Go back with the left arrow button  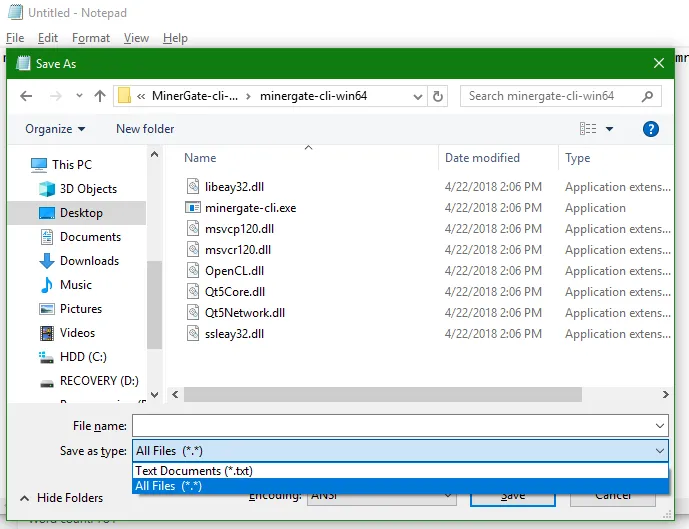[x=26, y=96]
